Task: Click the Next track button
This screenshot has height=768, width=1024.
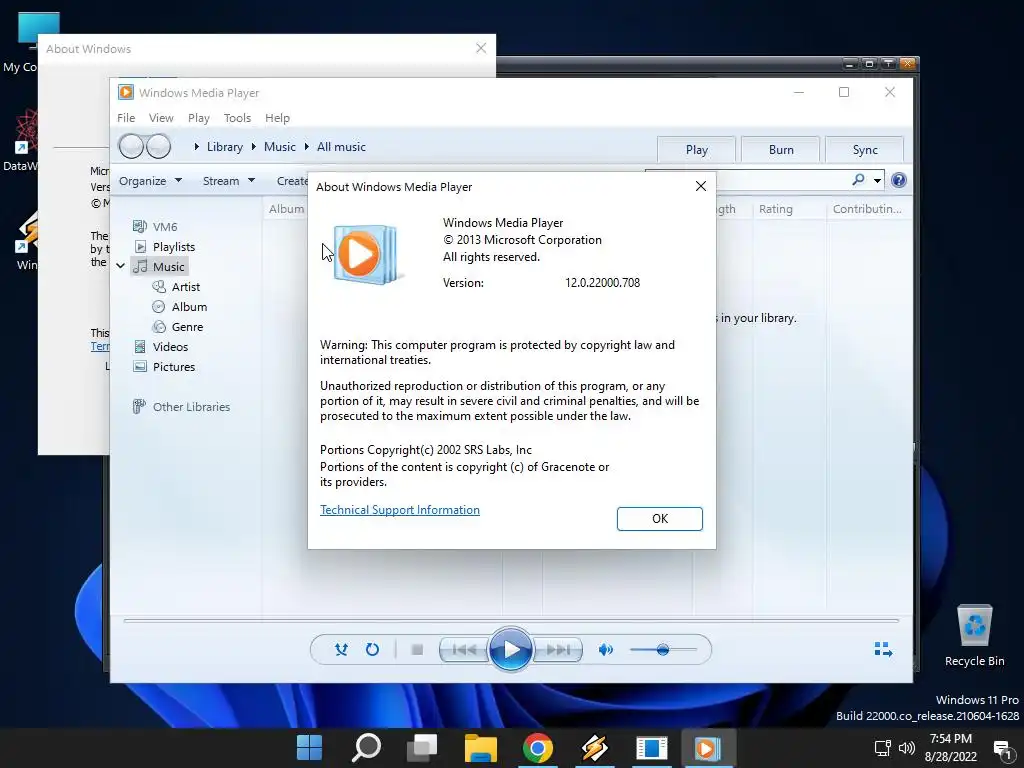Action: pos(557,650)
